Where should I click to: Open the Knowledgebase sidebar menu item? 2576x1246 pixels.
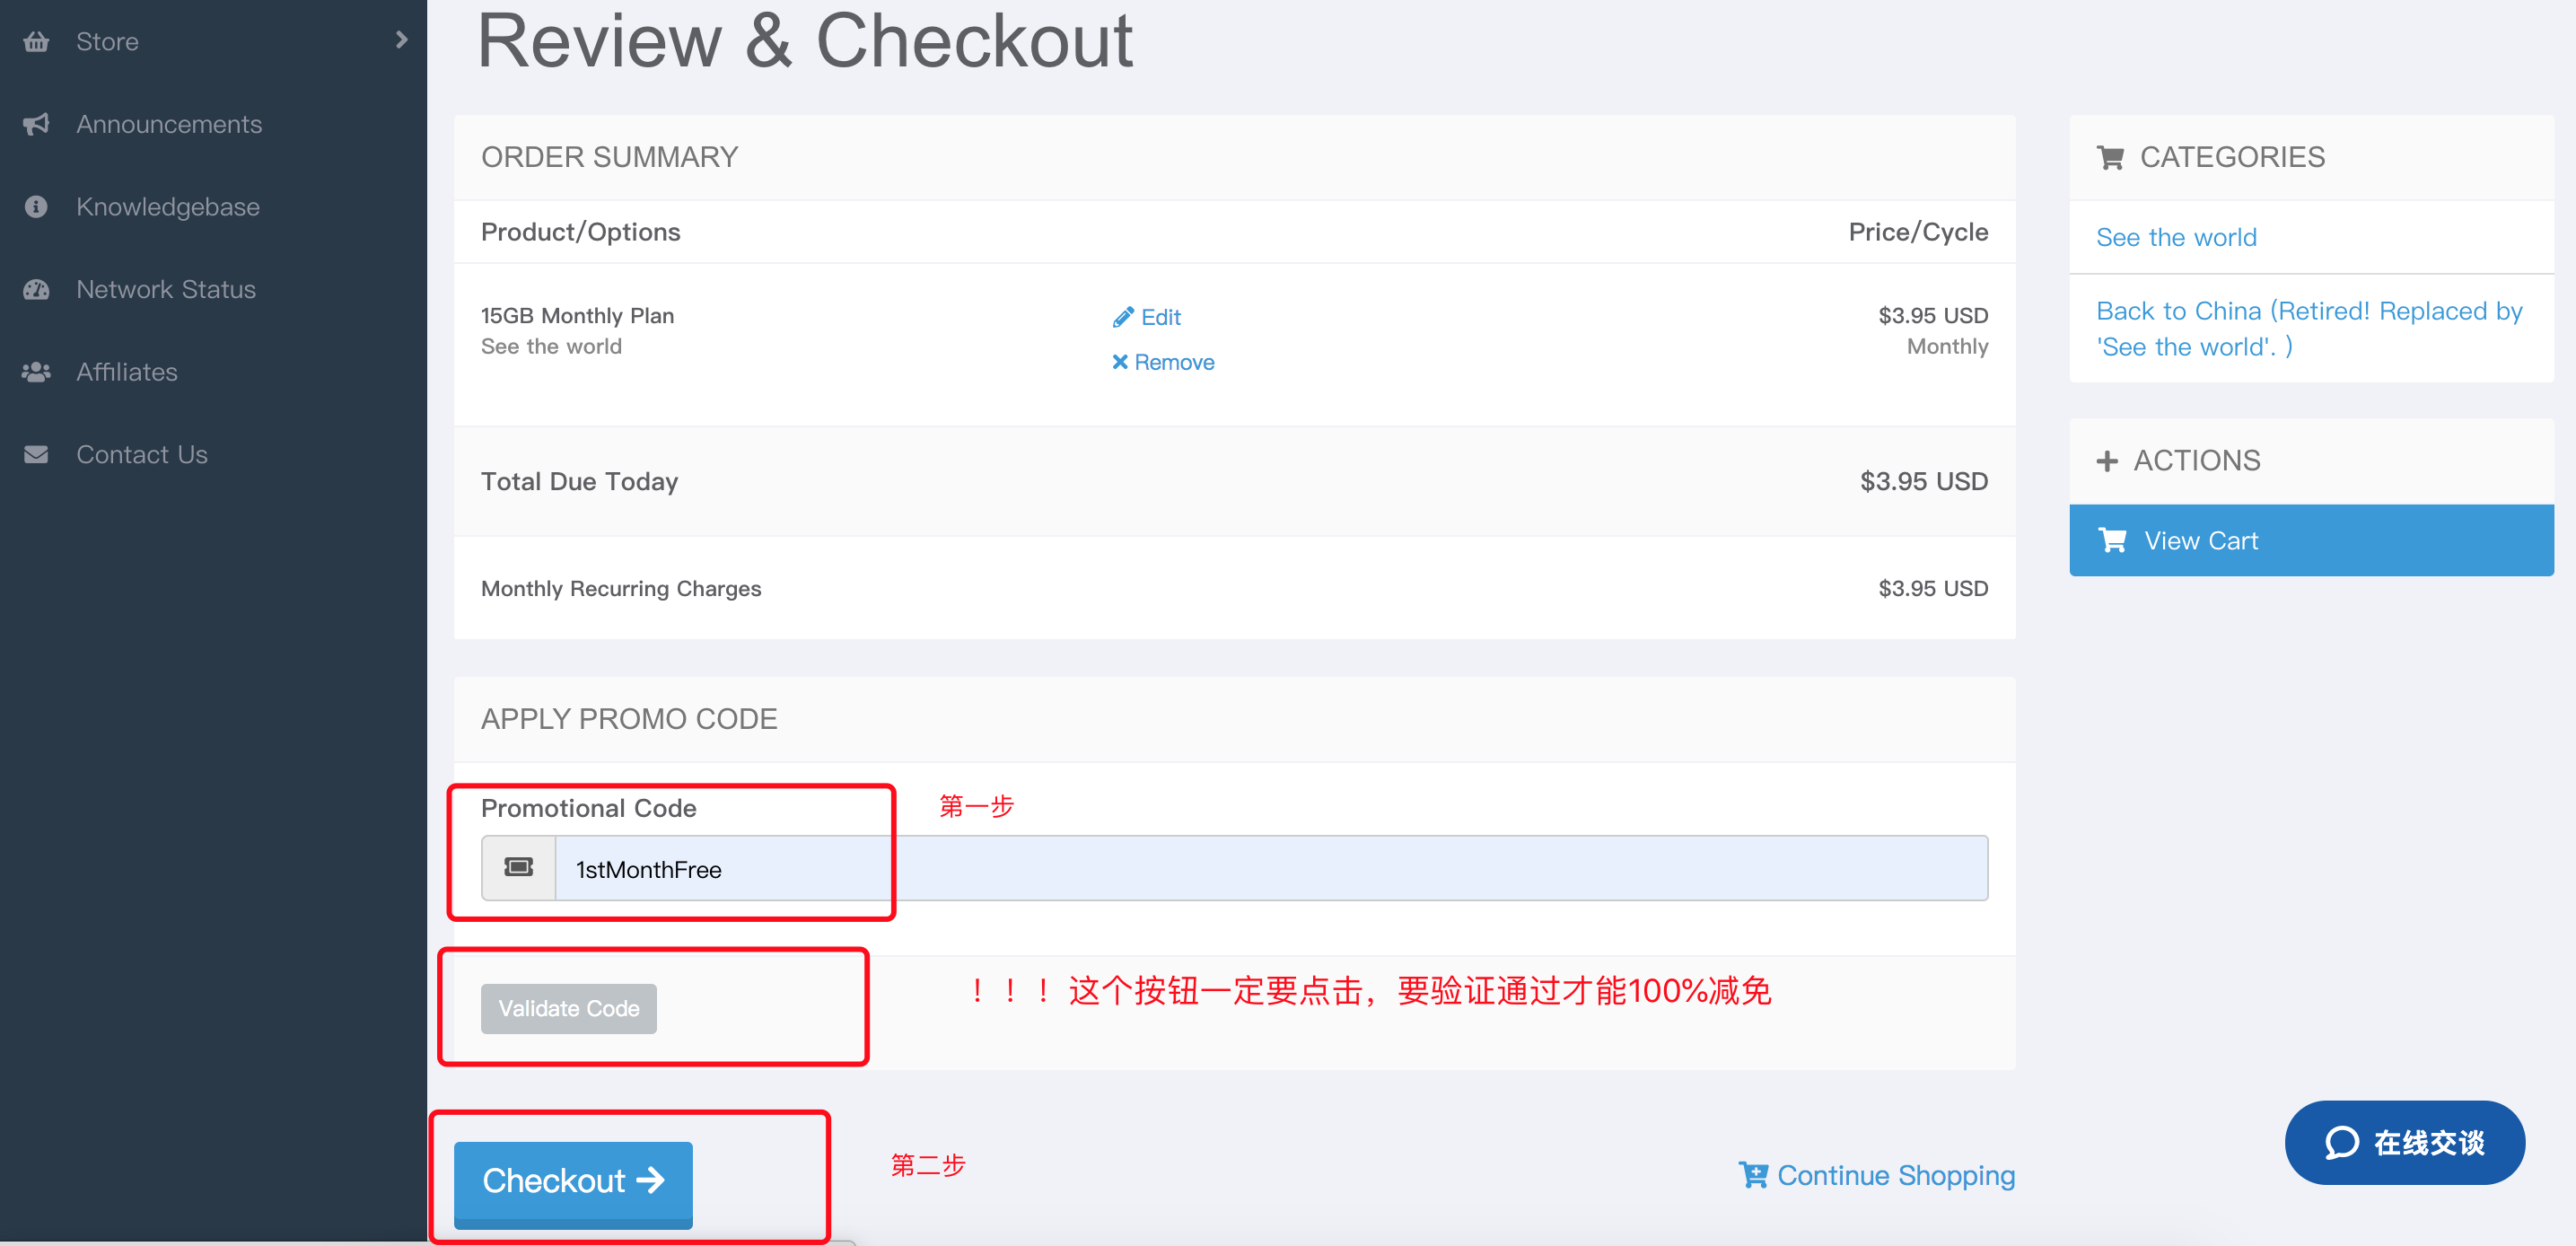pyautogui.click(x=167, y=207)
